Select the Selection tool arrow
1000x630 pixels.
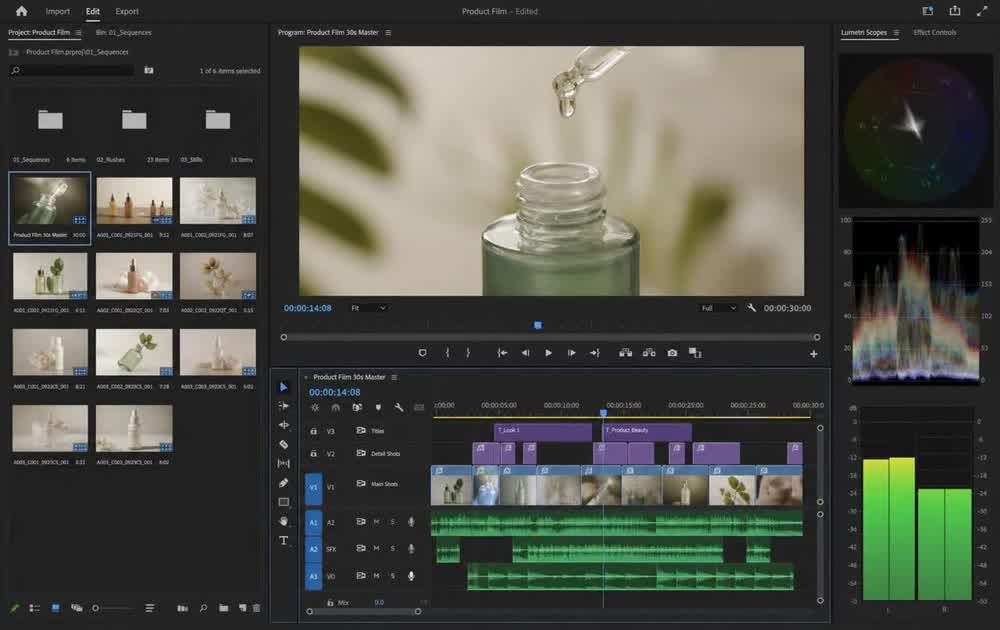[284, 387]
